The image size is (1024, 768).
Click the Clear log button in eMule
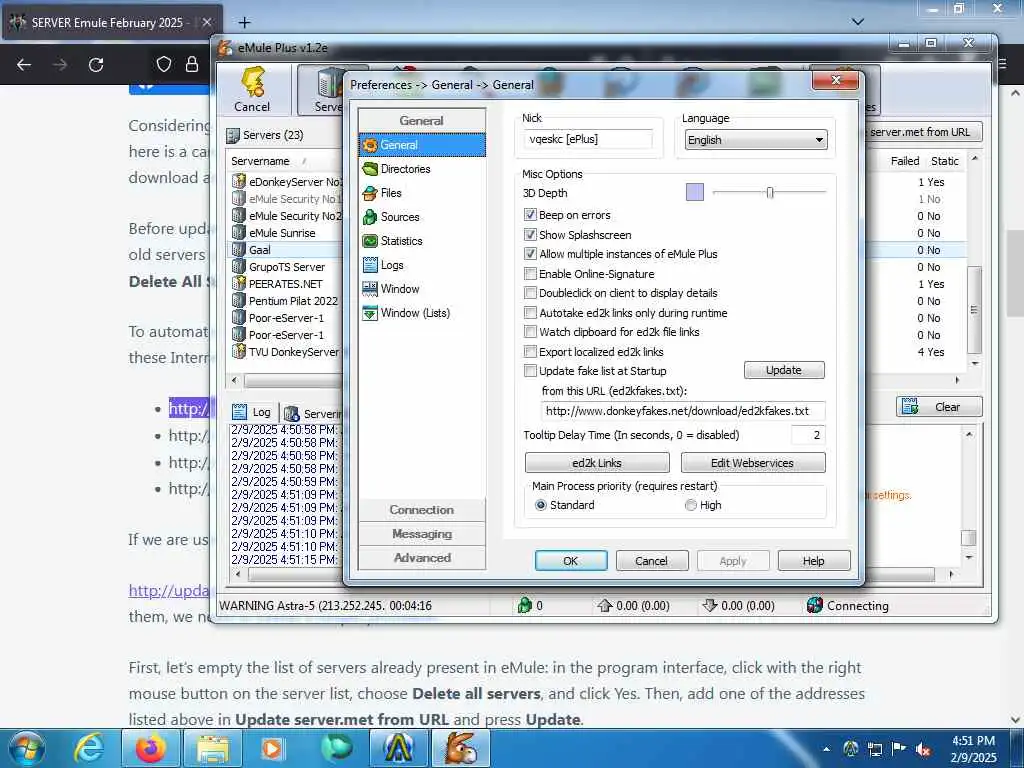939,407
